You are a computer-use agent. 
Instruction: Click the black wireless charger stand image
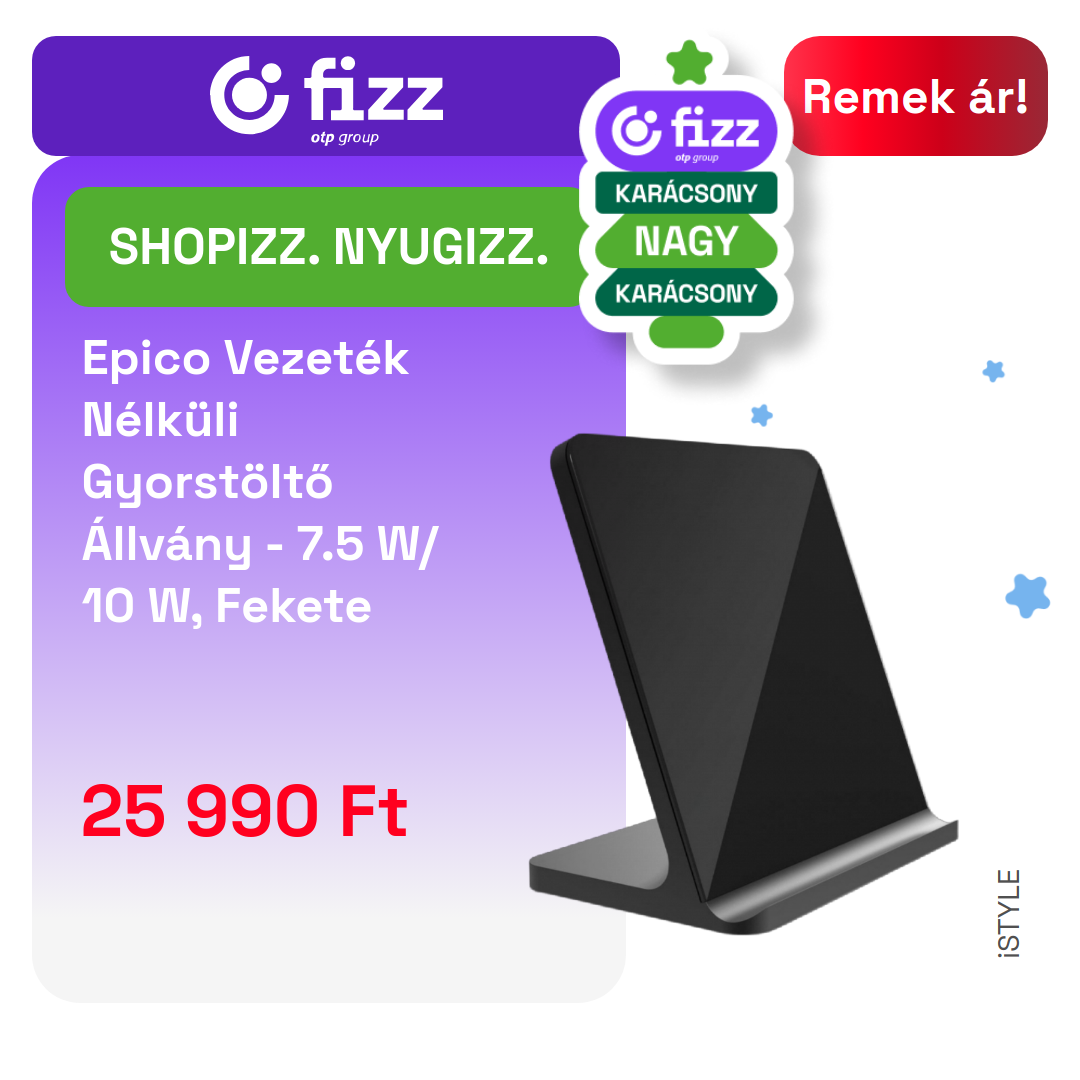(x=743, y=683)
